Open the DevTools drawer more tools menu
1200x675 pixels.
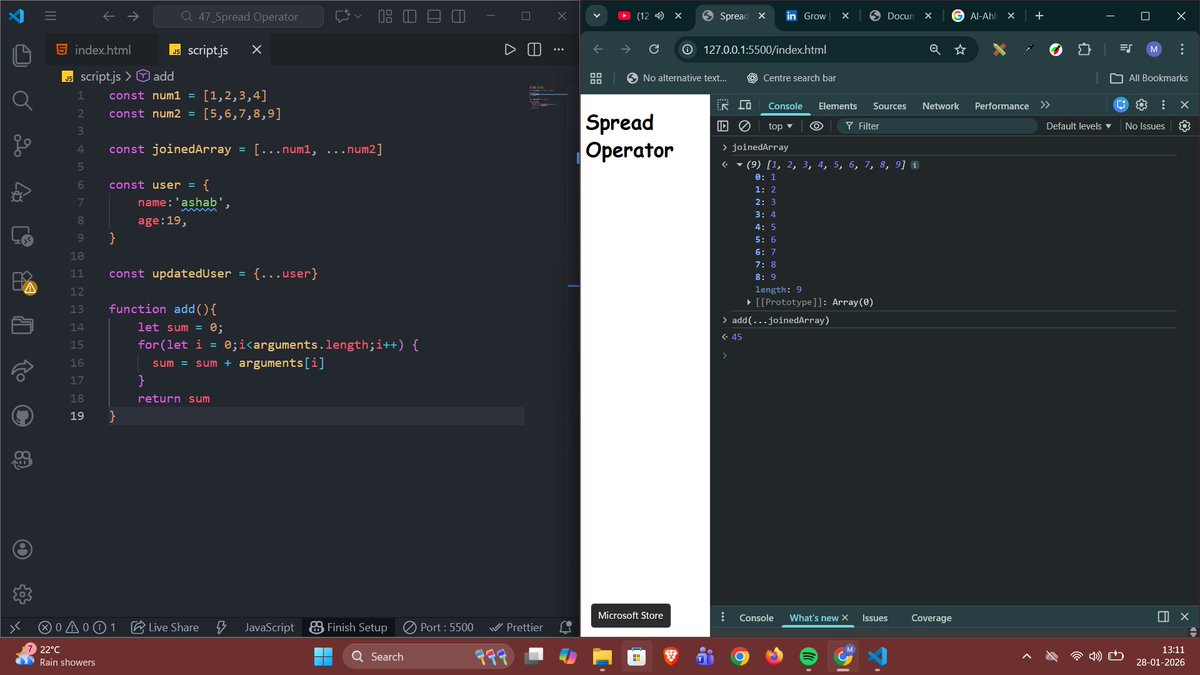click(723, 617)
